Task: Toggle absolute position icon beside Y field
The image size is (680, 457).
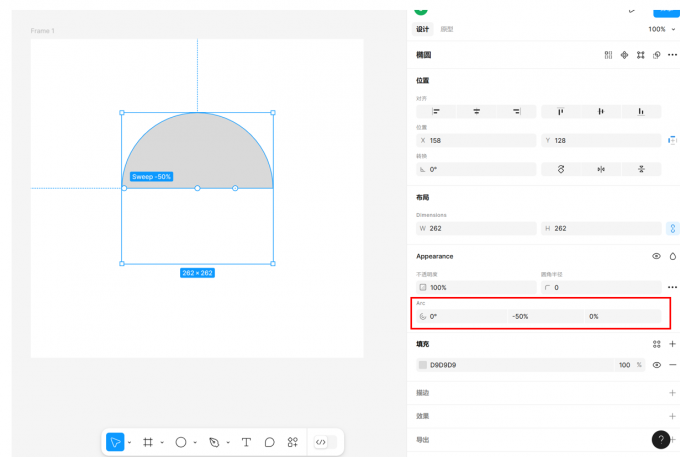Action: click(x=672, y=140)
